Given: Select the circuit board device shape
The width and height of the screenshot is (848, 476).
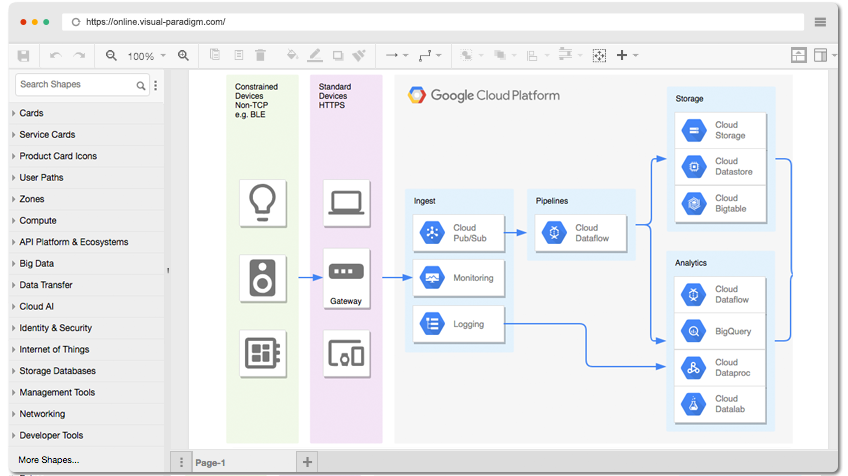Looking at the screenshot, I should [x=263, y=353].
